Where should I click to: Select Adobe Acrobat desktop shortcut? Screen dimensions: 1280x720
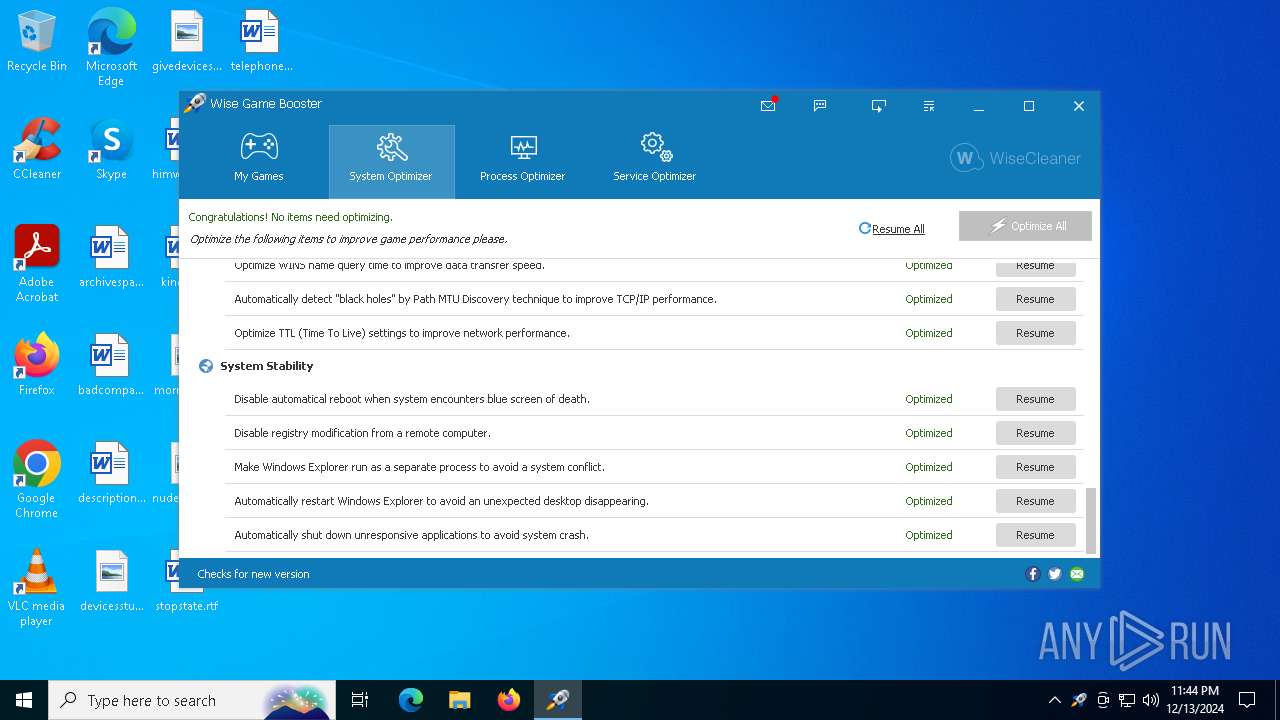pyautogui.click(x=37, y=264)
